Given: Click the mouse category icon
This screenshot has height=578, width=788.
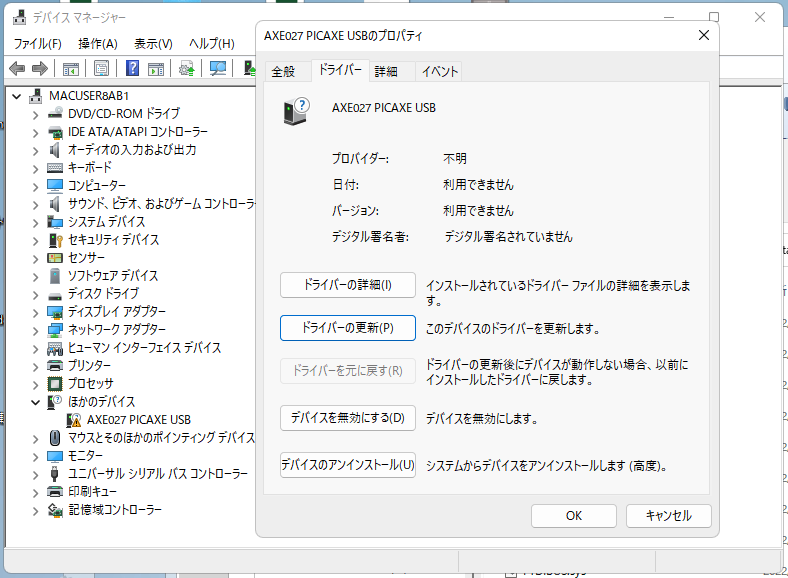Looking at the screenshot, I should click(x=55, y=438).
